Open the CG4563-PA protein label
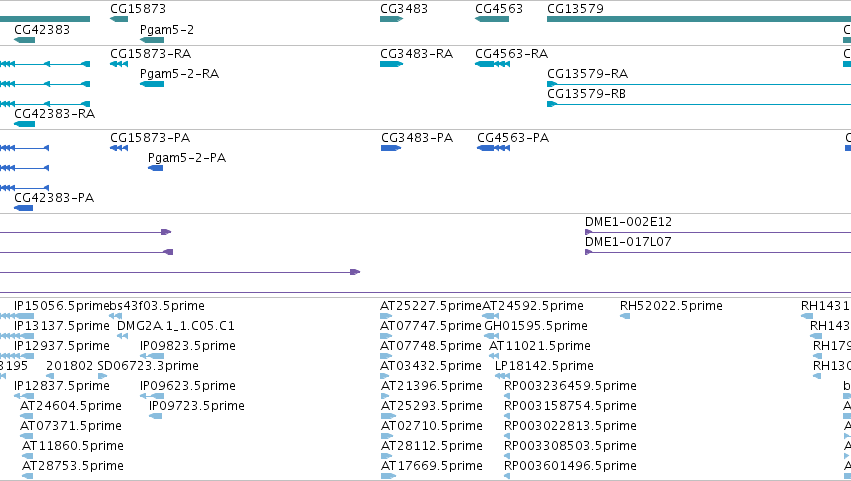 coord(513,137)
